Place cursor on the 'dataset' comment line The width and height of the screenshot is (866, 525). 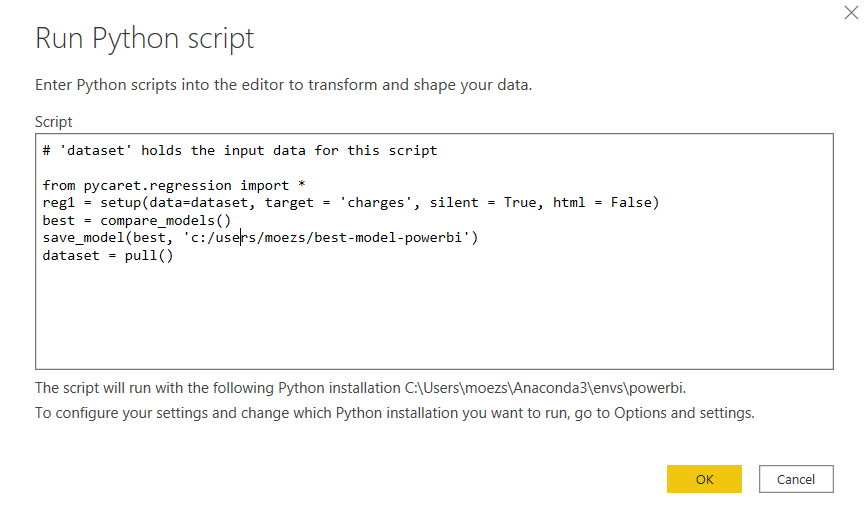(x=240, y=150)
